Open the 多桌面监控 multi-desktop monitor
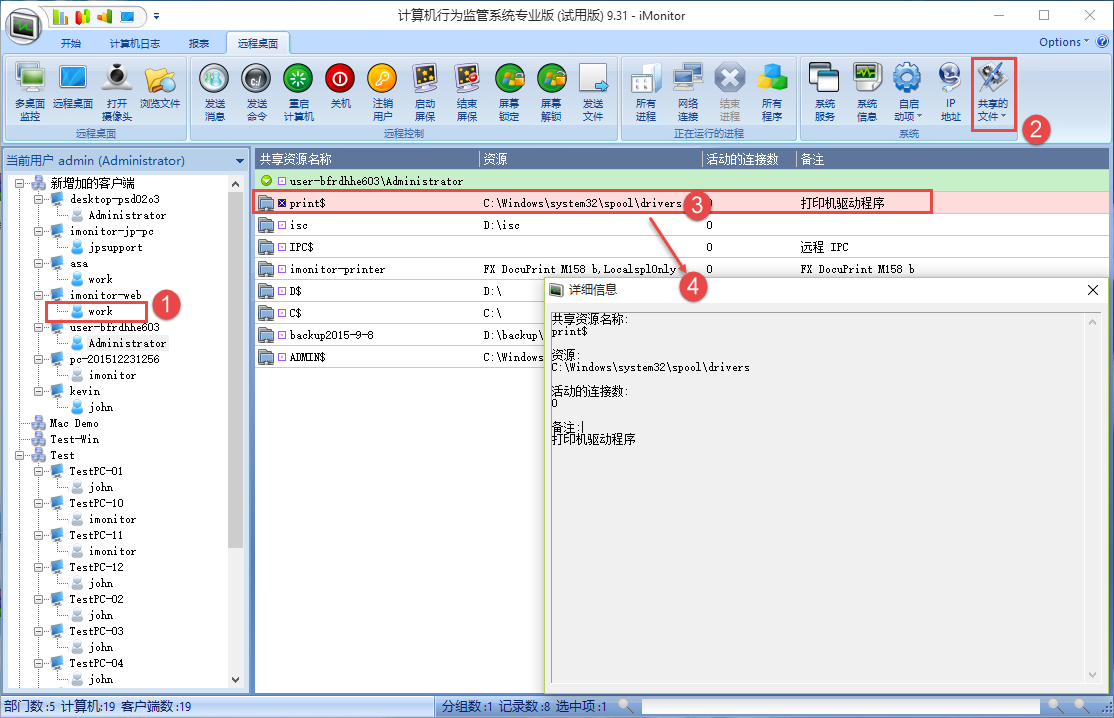The height and width of the screenshot is (718, 1114). (x=30, y=89)
